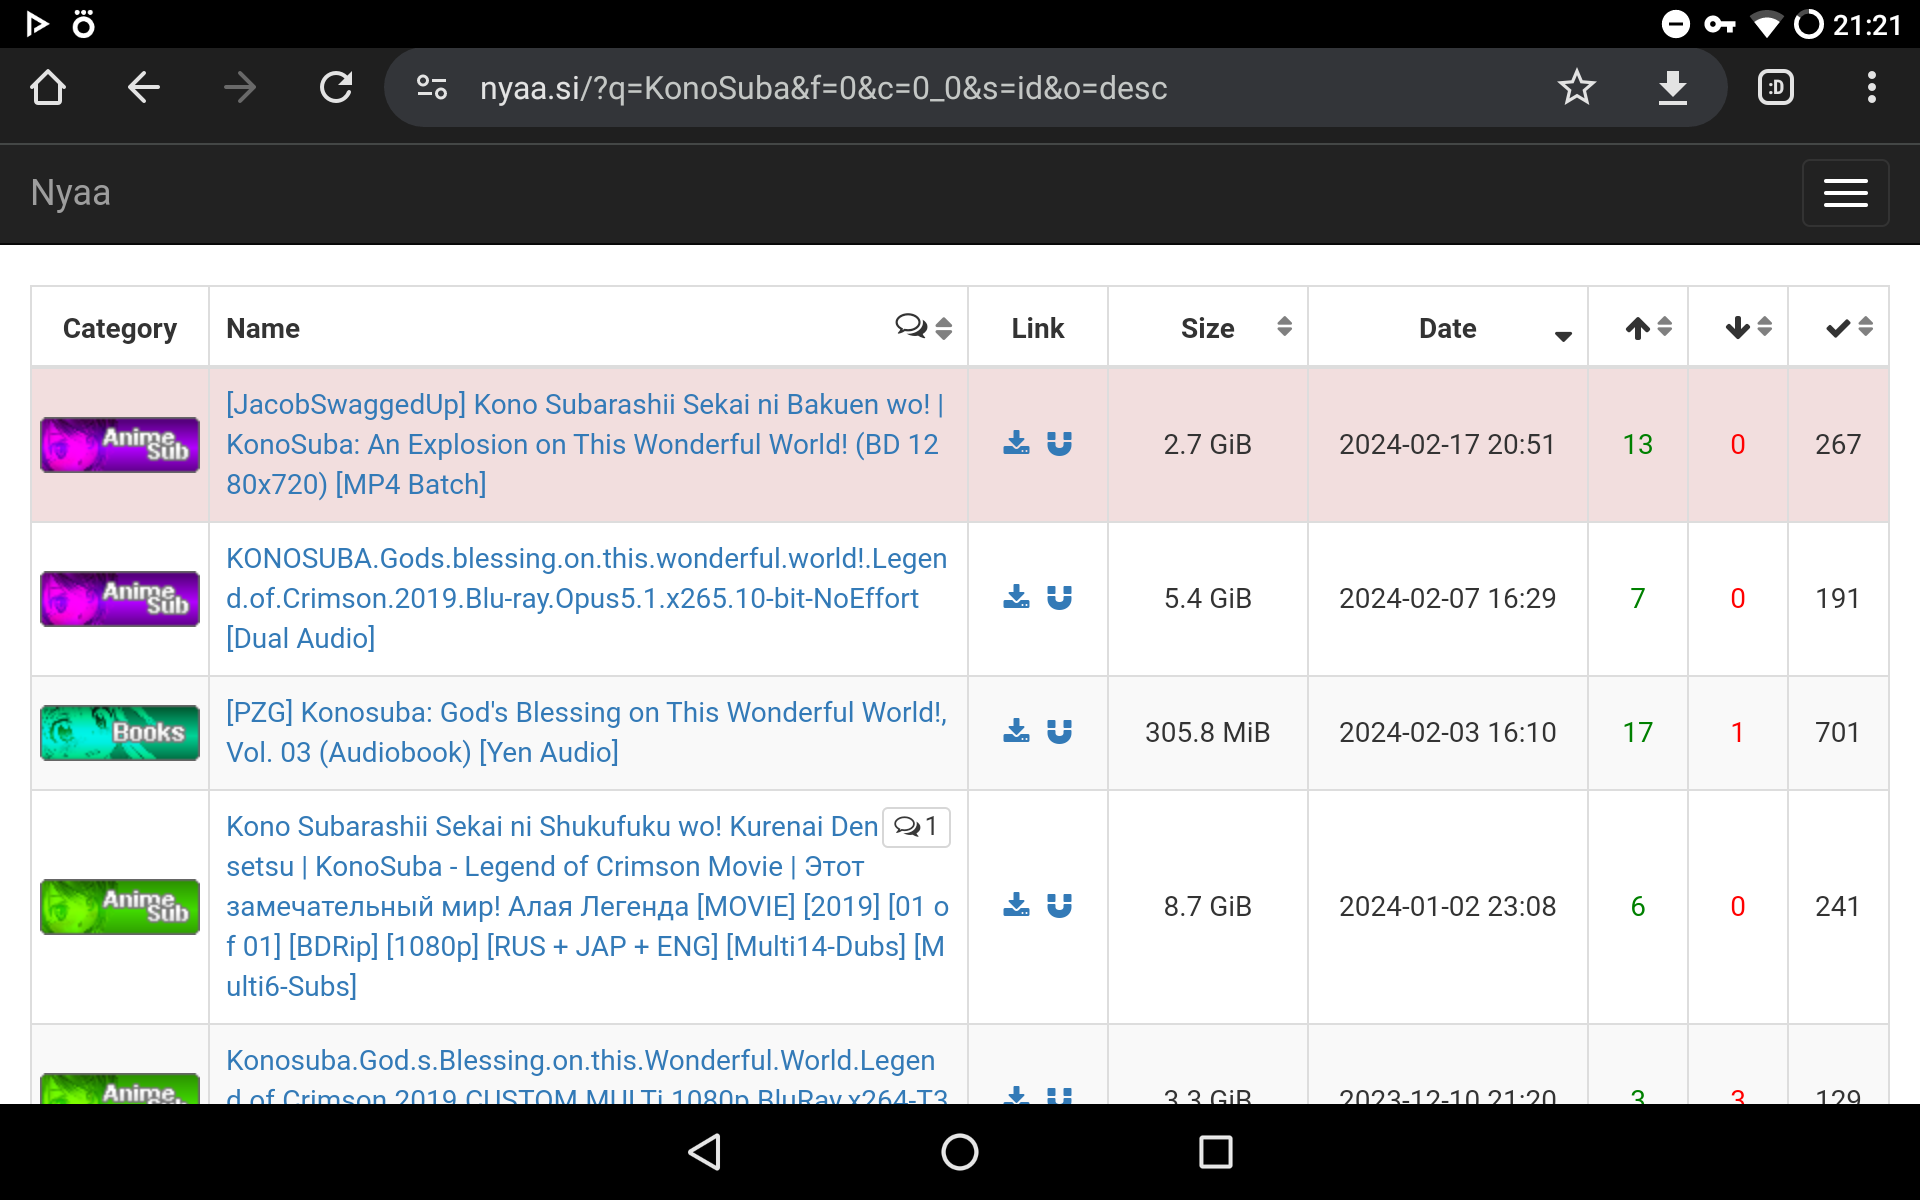This screenshot has width=1920, height=1200.
Task: Select completed count 701
Action: click(1838, 732)
